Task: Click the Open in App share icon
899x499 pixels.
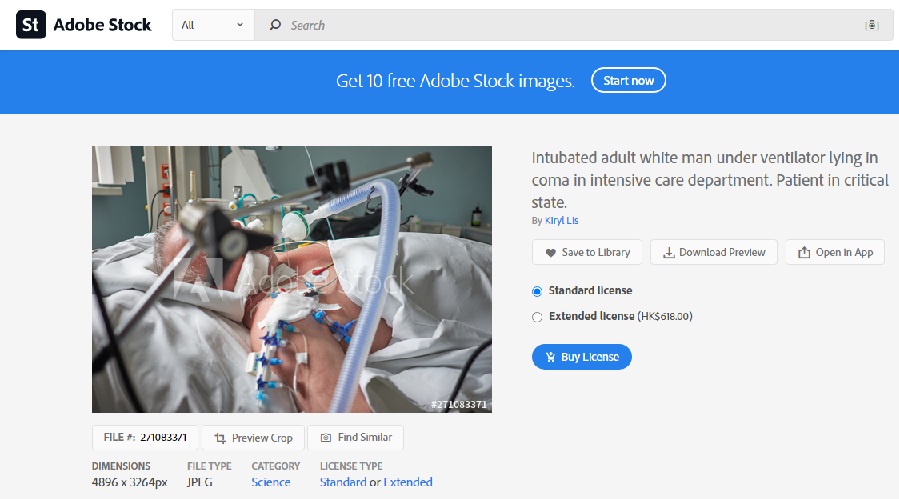Action: coord(804,252)
